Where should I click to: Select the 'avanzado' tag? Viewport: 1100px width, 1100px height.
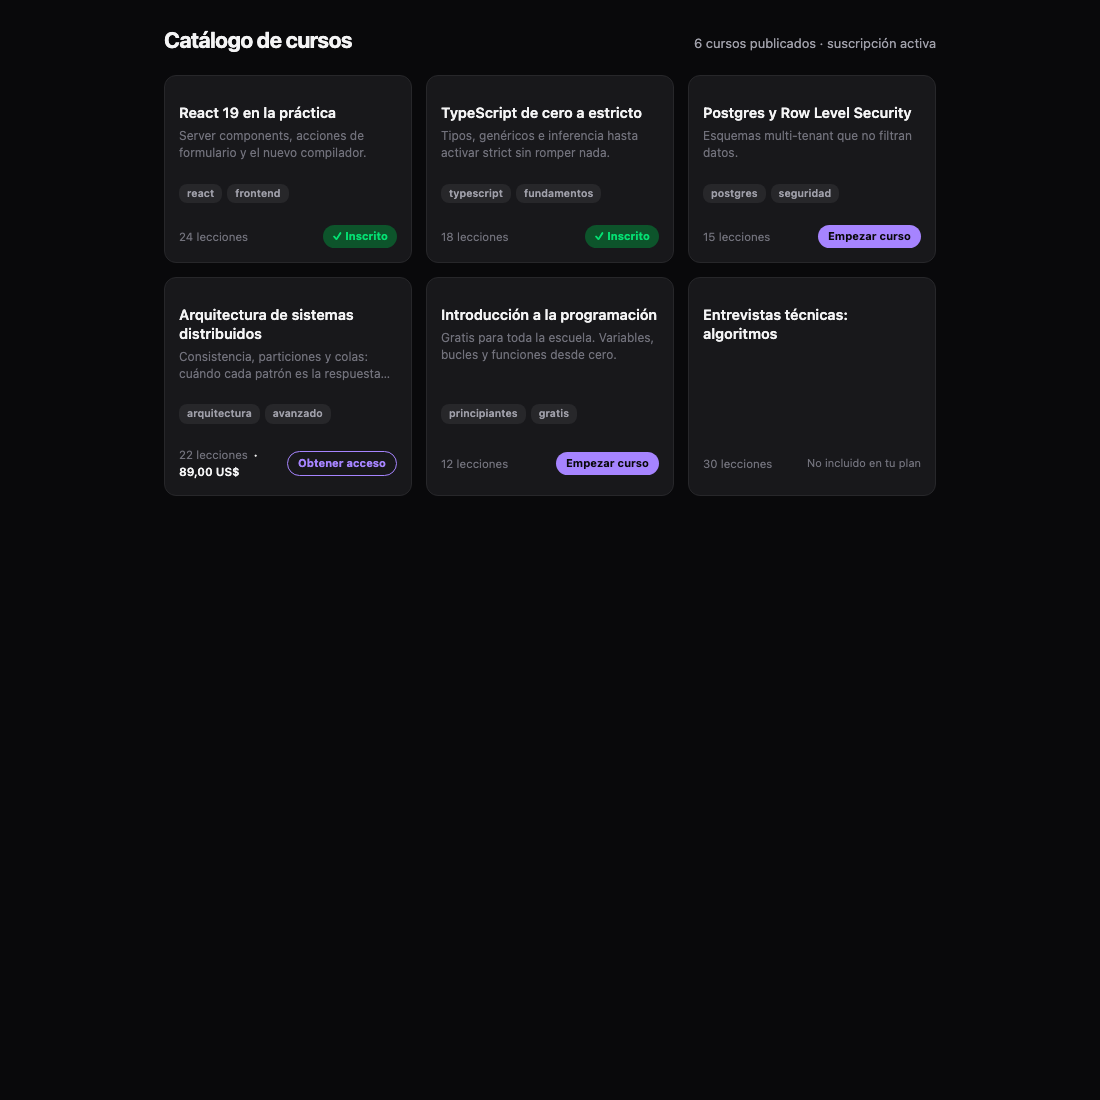297,414
